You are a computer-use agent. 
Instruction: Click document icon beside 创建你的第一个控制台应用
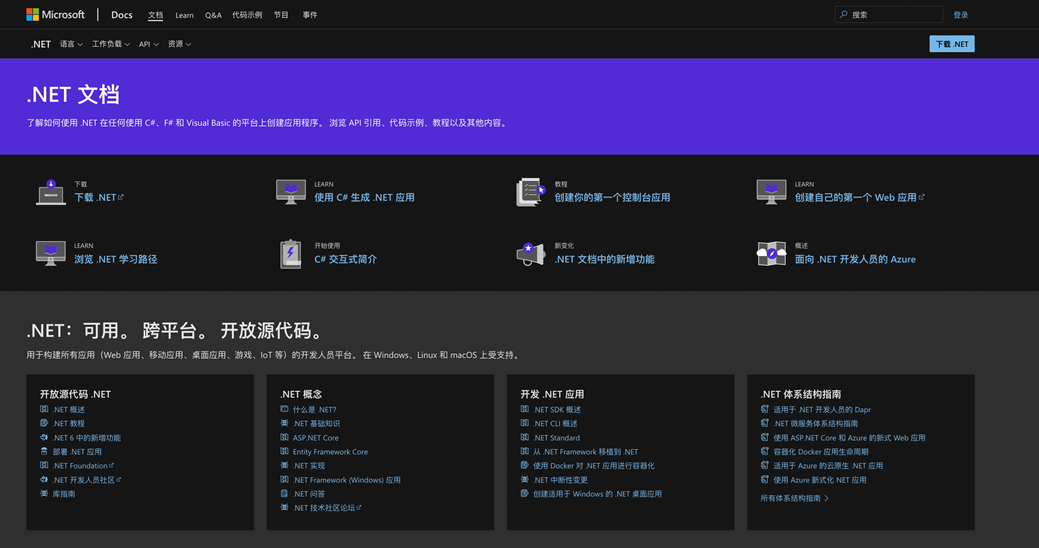(x=530, y=192)
